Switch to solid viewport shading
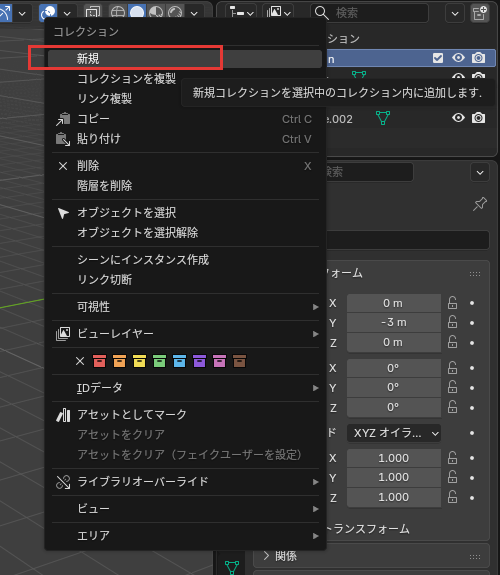Viewport: 500px width, 575px height. point(137,13)
